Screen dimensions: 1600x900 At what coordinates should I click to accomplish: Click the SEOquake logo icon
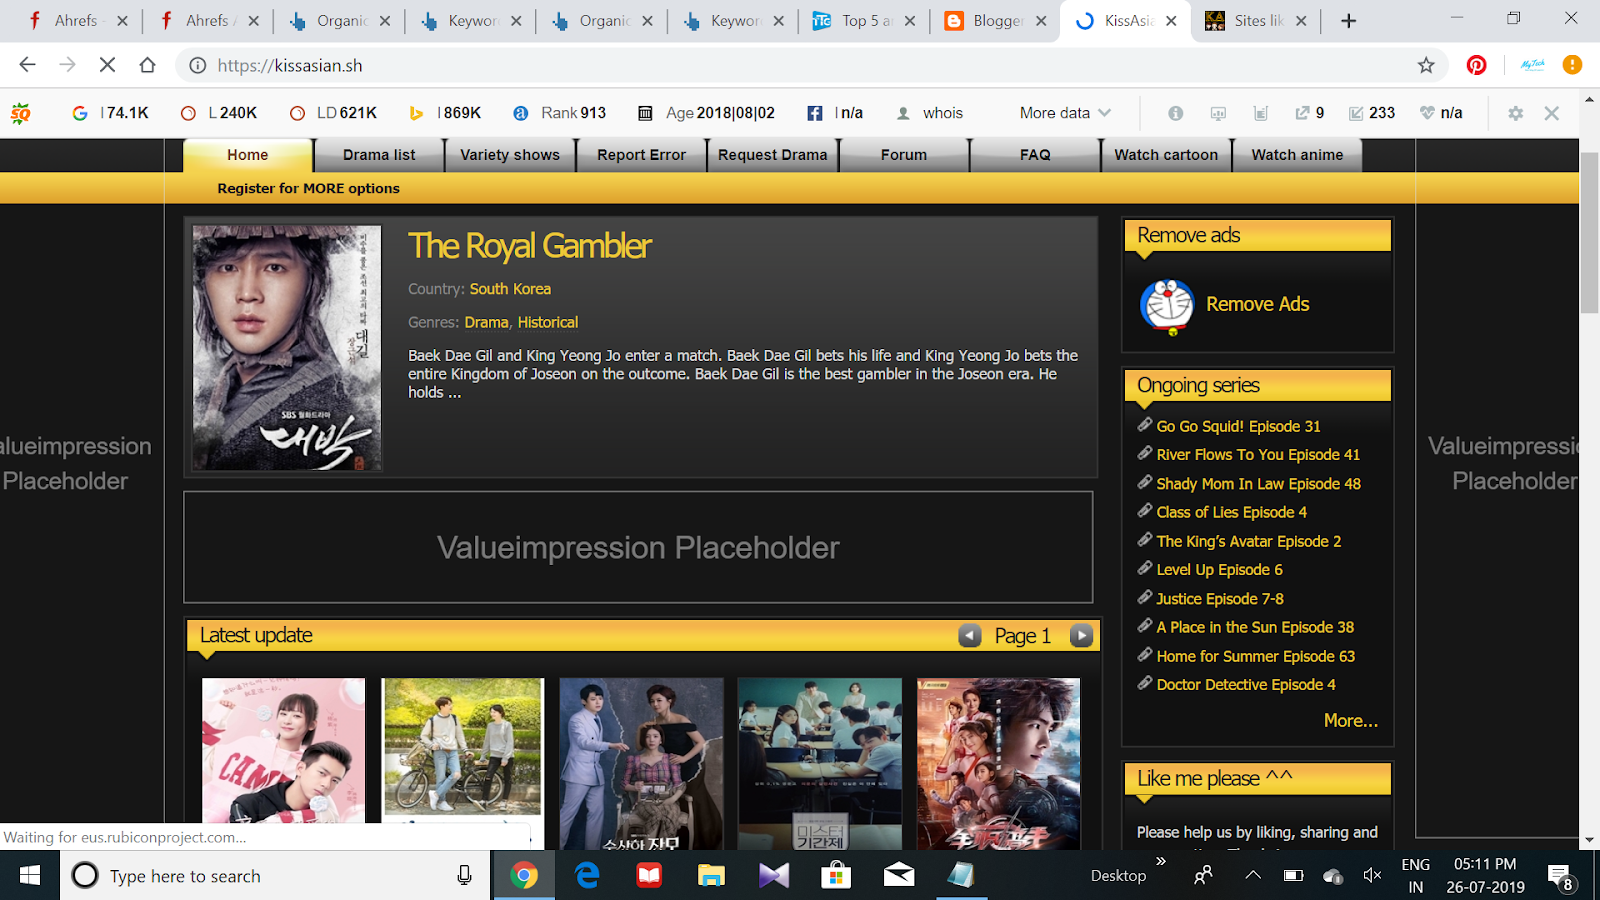click(20, 113)
